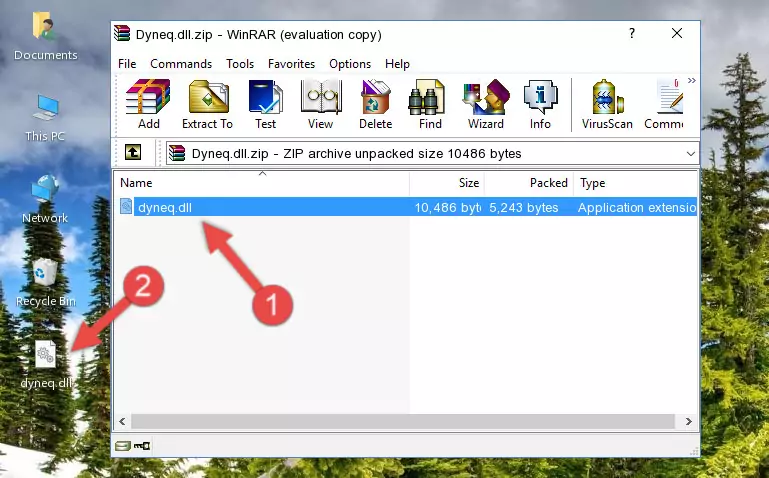The image size is (769, 478).
Task: Sort files by Name column
Action: click(x=262, y=183)
